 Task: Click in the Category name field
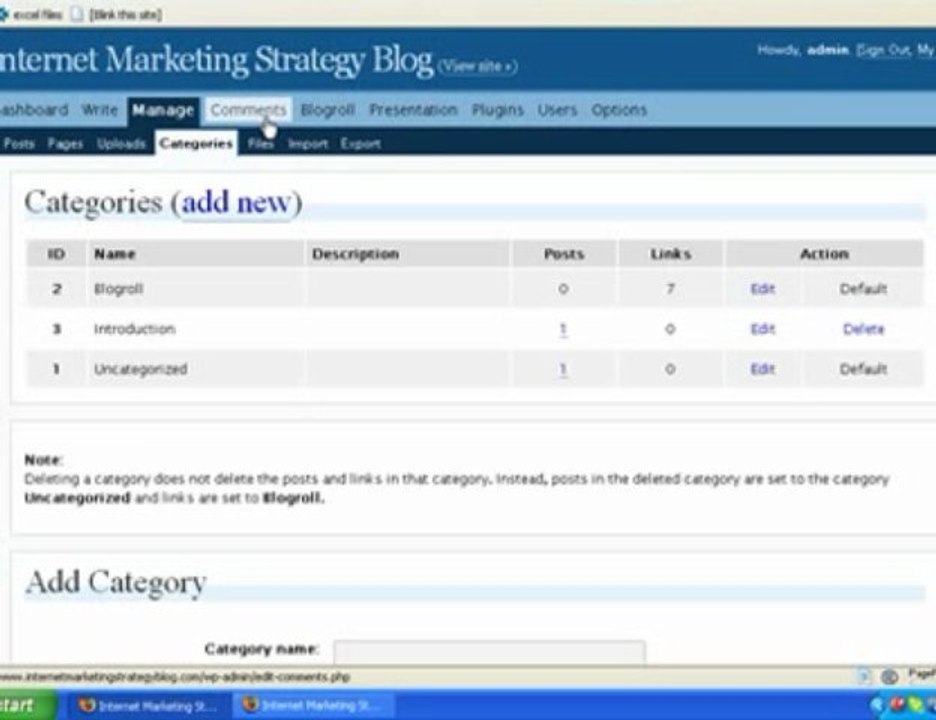coord(489,652)
